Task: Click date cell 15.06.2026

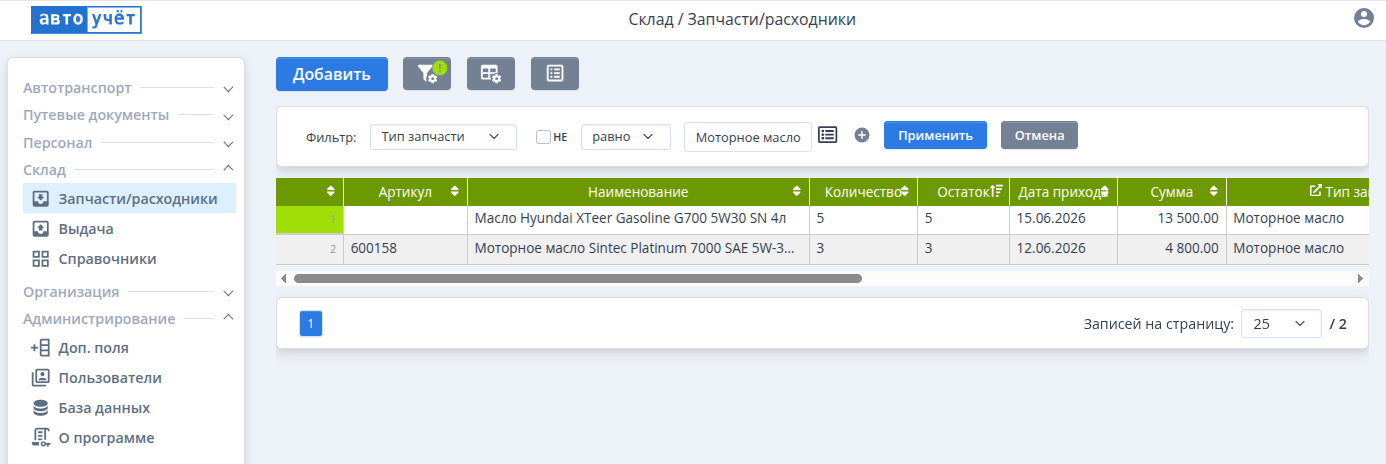Action: pyautogui.click(x=1063, y=220)
